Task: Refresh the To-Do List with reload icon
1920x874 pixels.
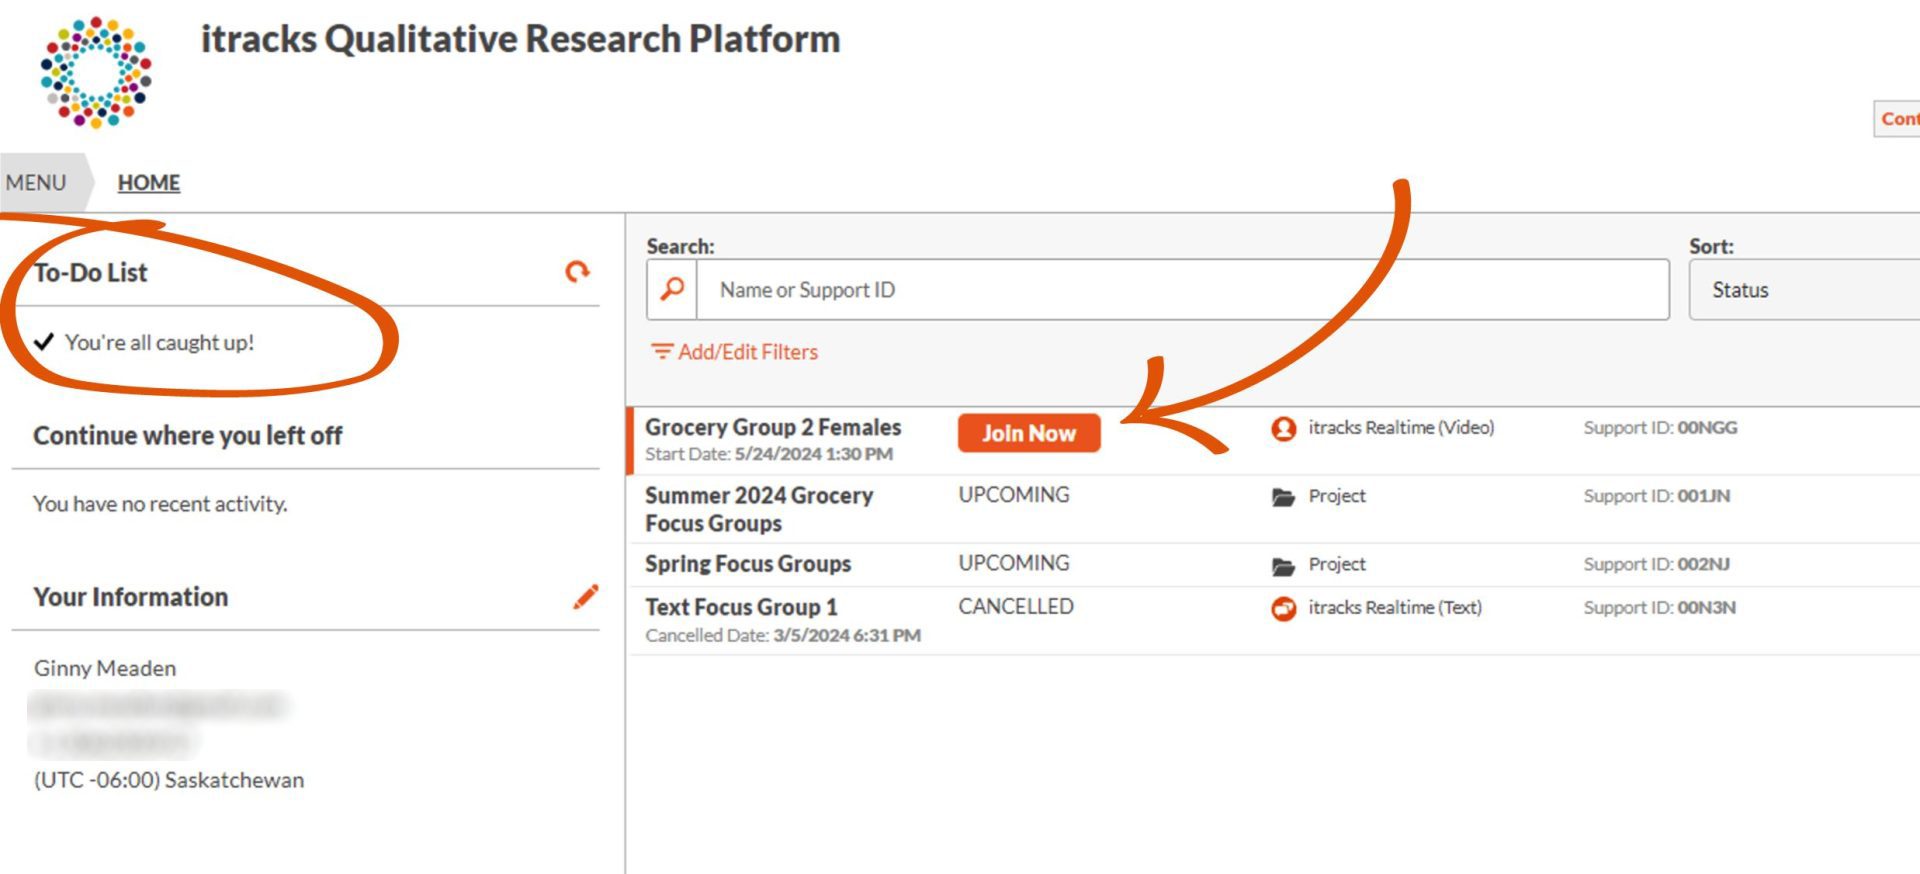Action: tap(577, 271)
